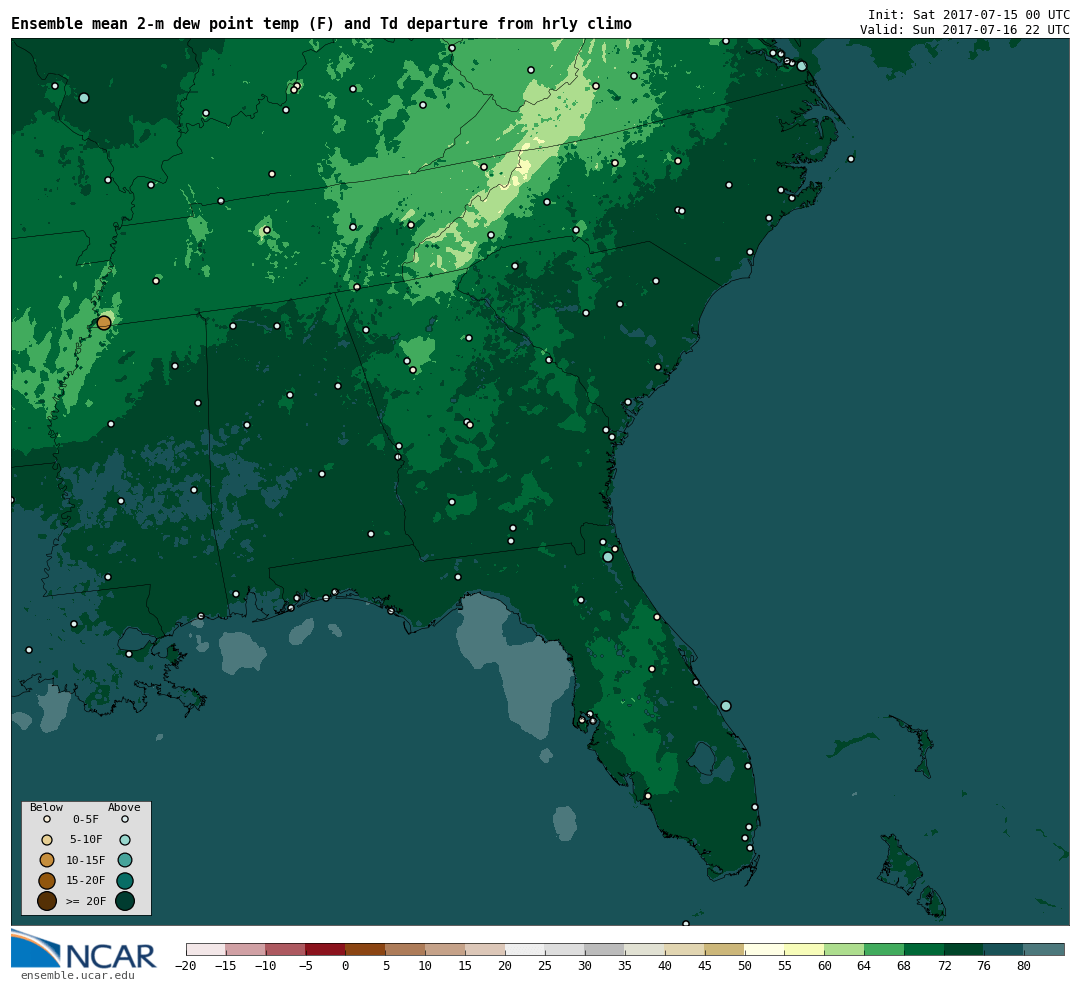Click the 'Below' legend heading
Viewport: 1080px width, 988px height.
[46, 807]
